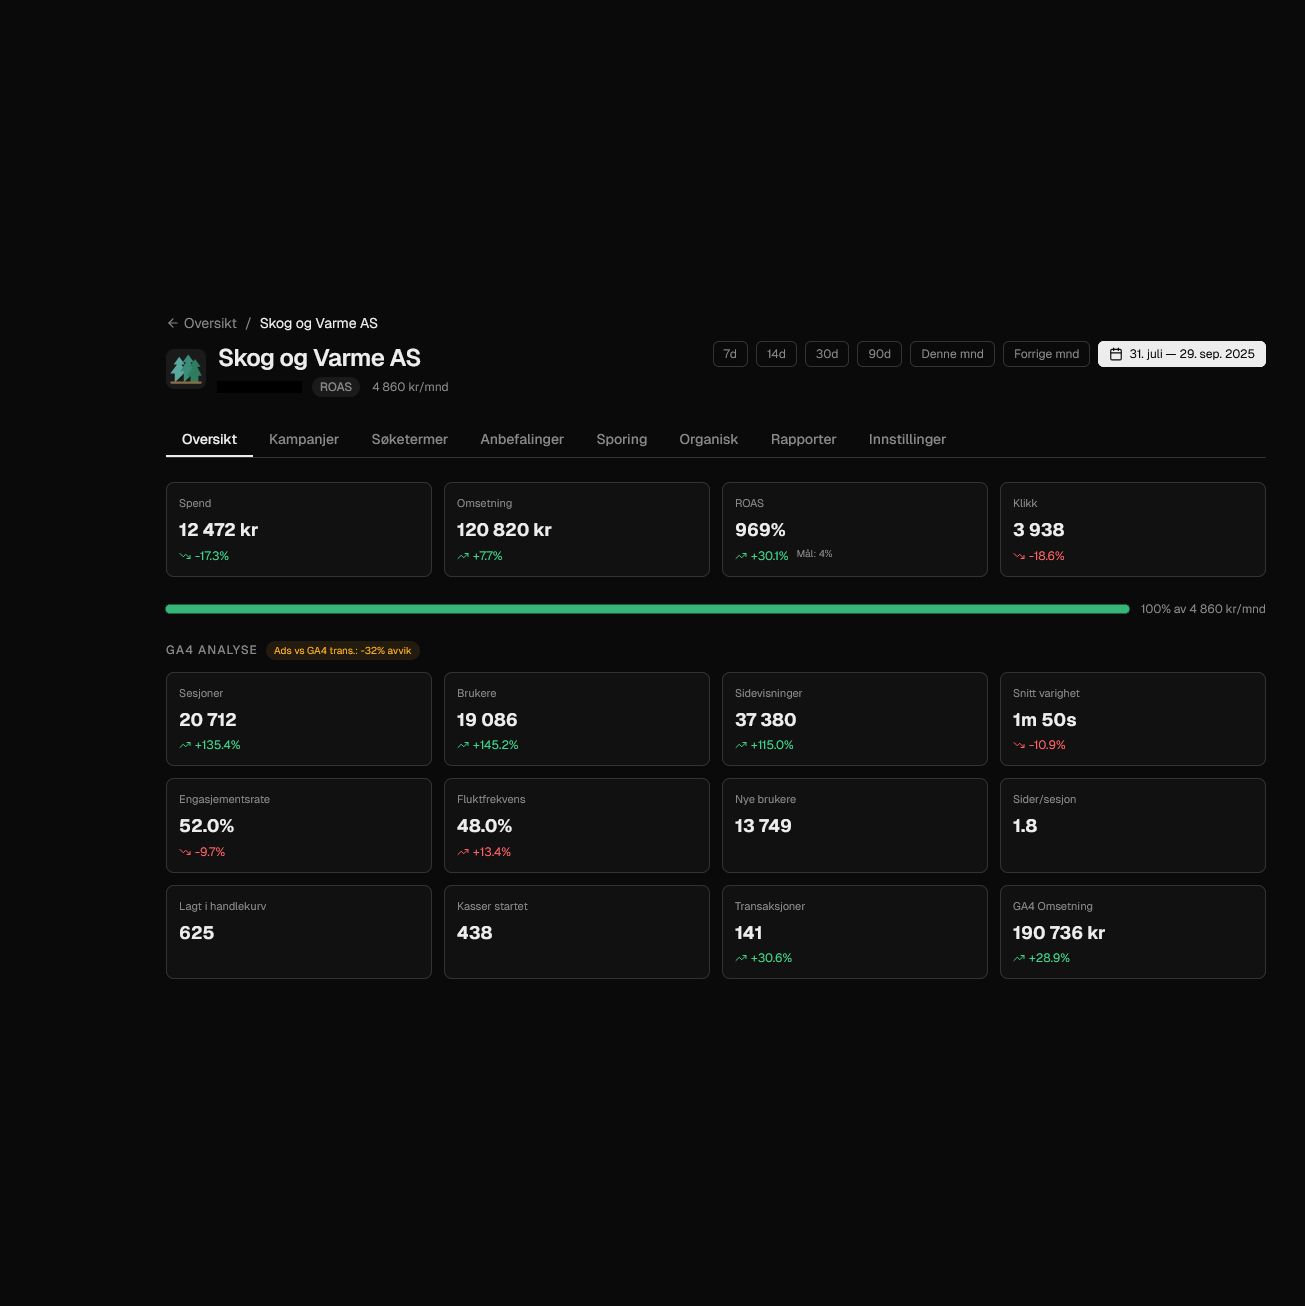
Task: Toggle the Forrige mnd period filter
Action: click(x=1046, y=353)
